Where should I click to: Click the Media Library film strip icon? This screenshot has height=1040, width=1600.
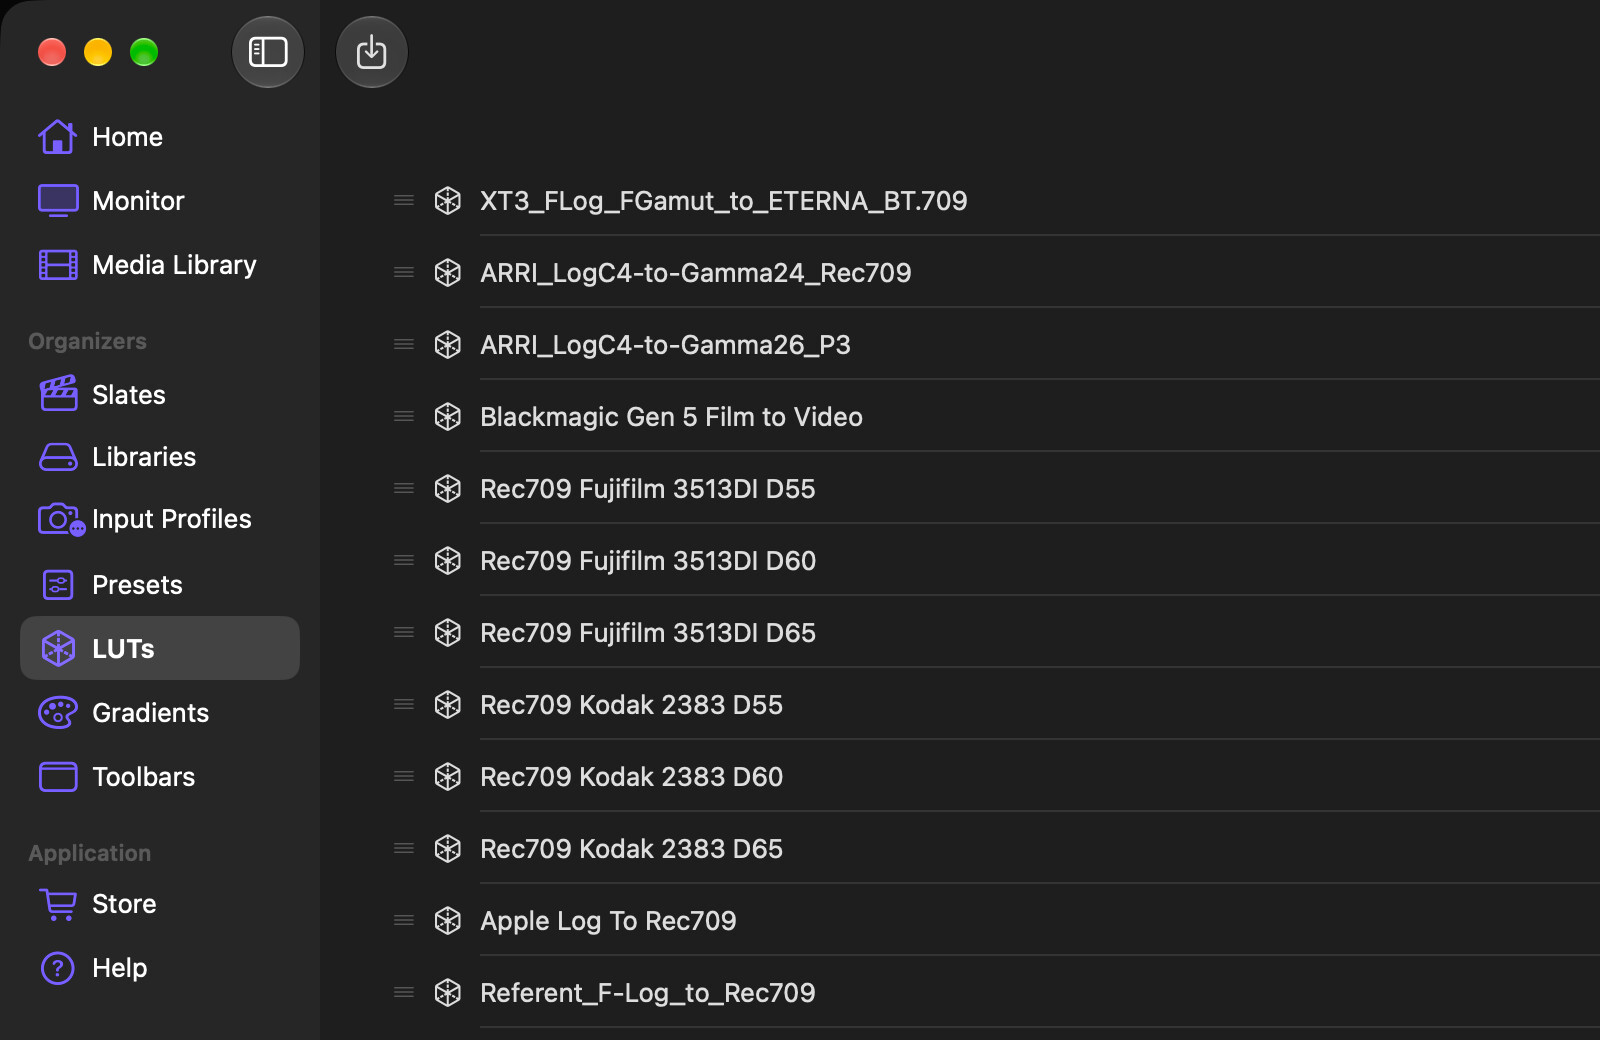[x=58, y=265]
